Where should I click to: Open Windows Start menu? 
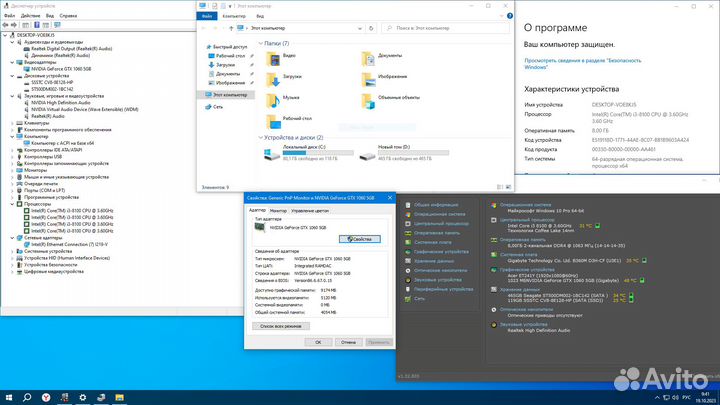click(x=9, y=398)
